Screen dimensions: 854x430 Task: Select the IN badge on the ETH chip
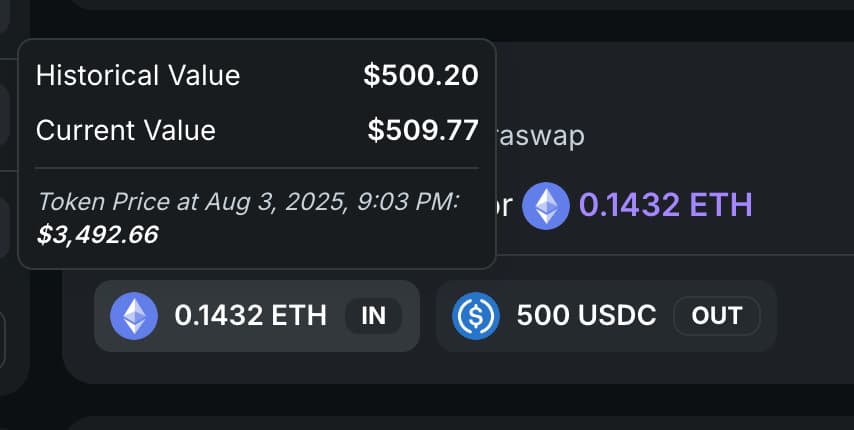tap(373, 316)
